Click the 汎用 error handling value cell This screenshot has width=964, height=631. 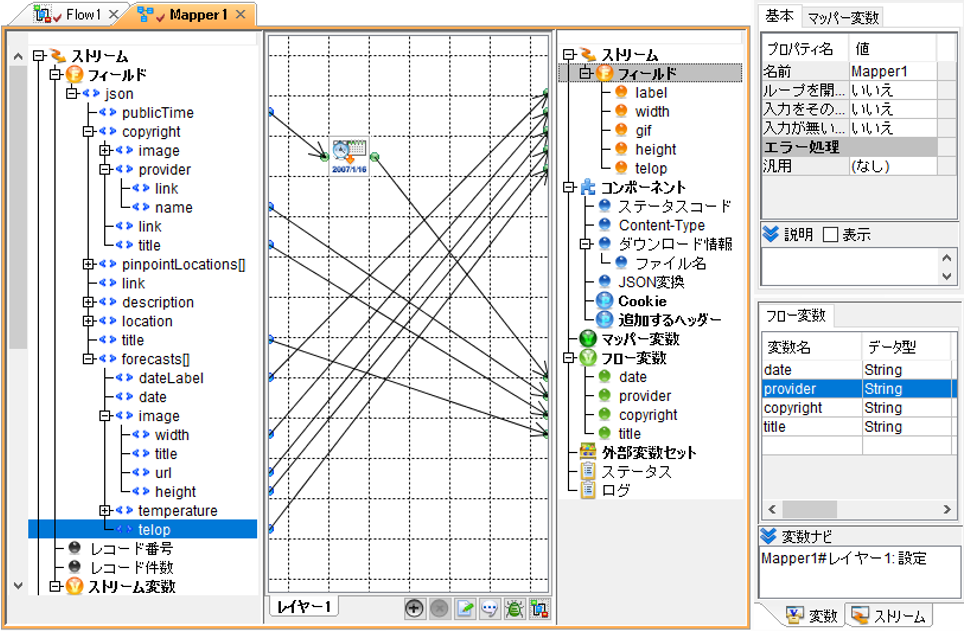pos(893,166)
